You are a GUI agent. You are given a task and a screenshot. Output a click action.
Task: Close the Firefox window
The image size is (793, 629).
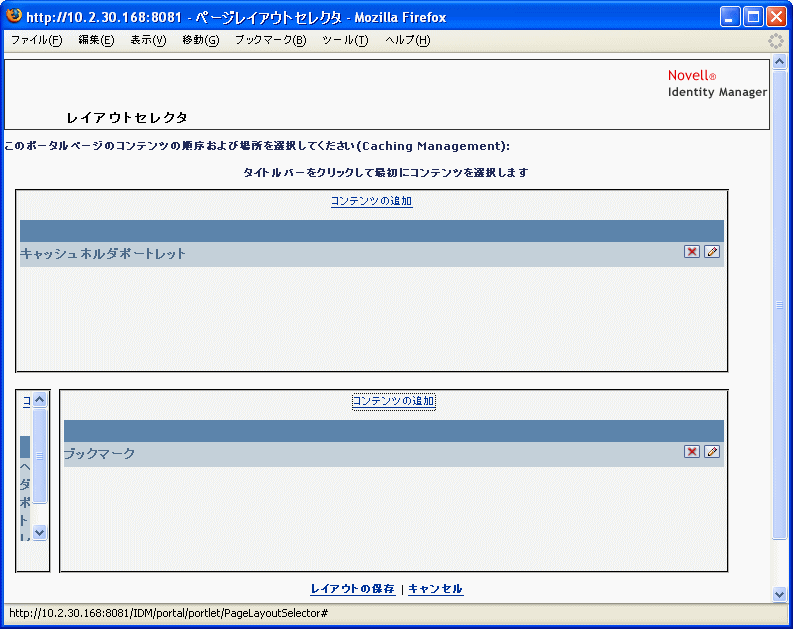click(776, 17)
